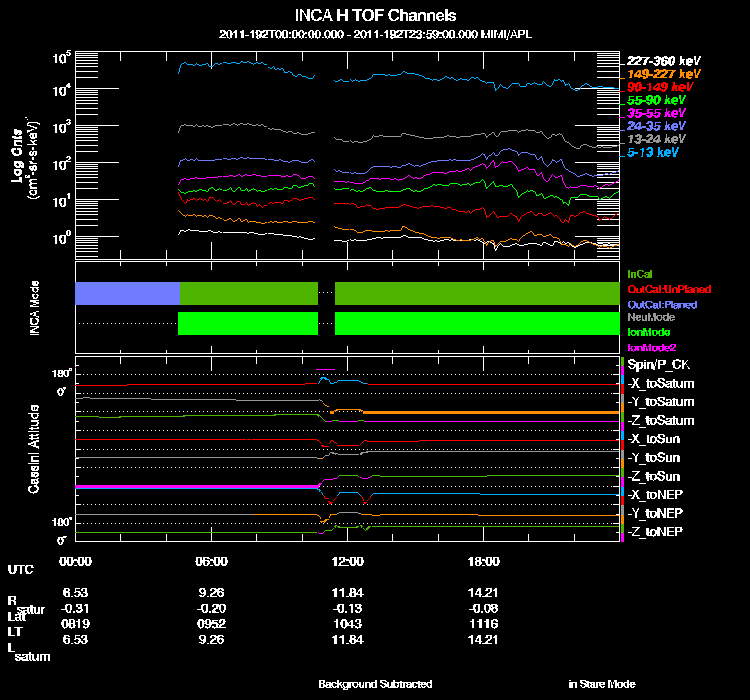Click the 149-227 keV orange legend label
Screen dimensions: 750x700
pyautogui.click(x=663, y=74)
